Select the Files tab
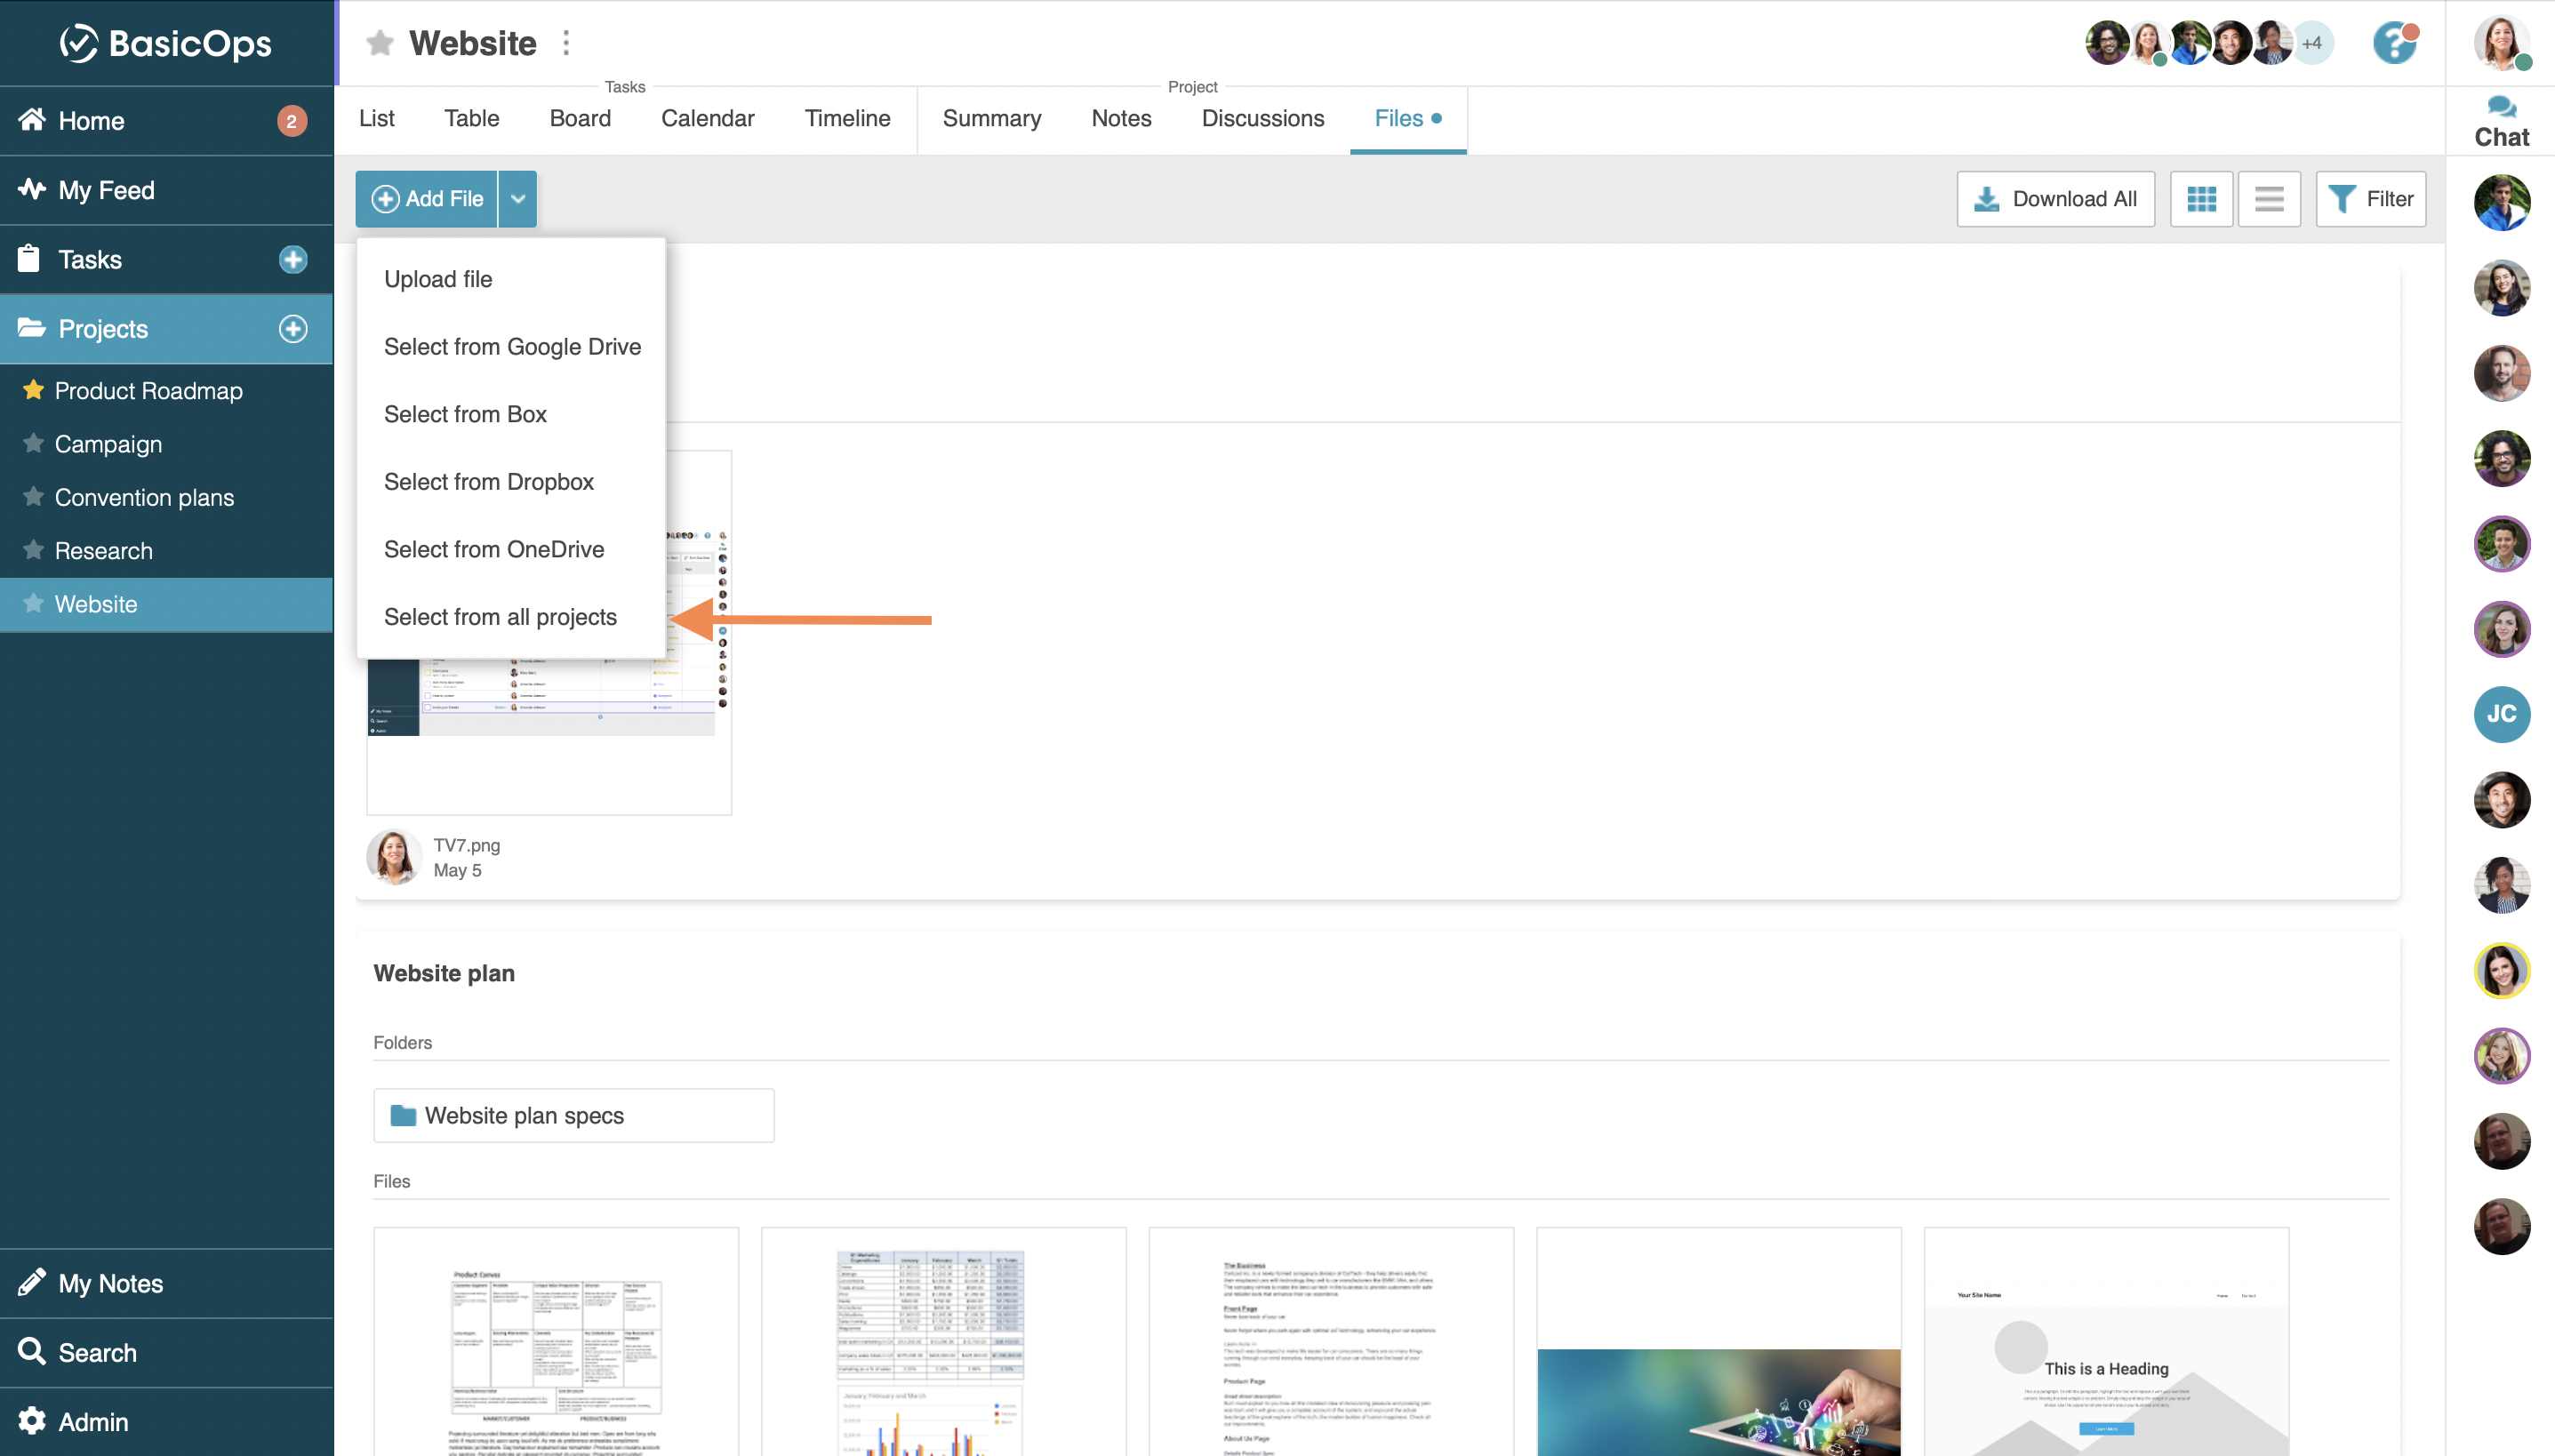This screenshot has height=1456, width=2555. (x=1408, y=119)
